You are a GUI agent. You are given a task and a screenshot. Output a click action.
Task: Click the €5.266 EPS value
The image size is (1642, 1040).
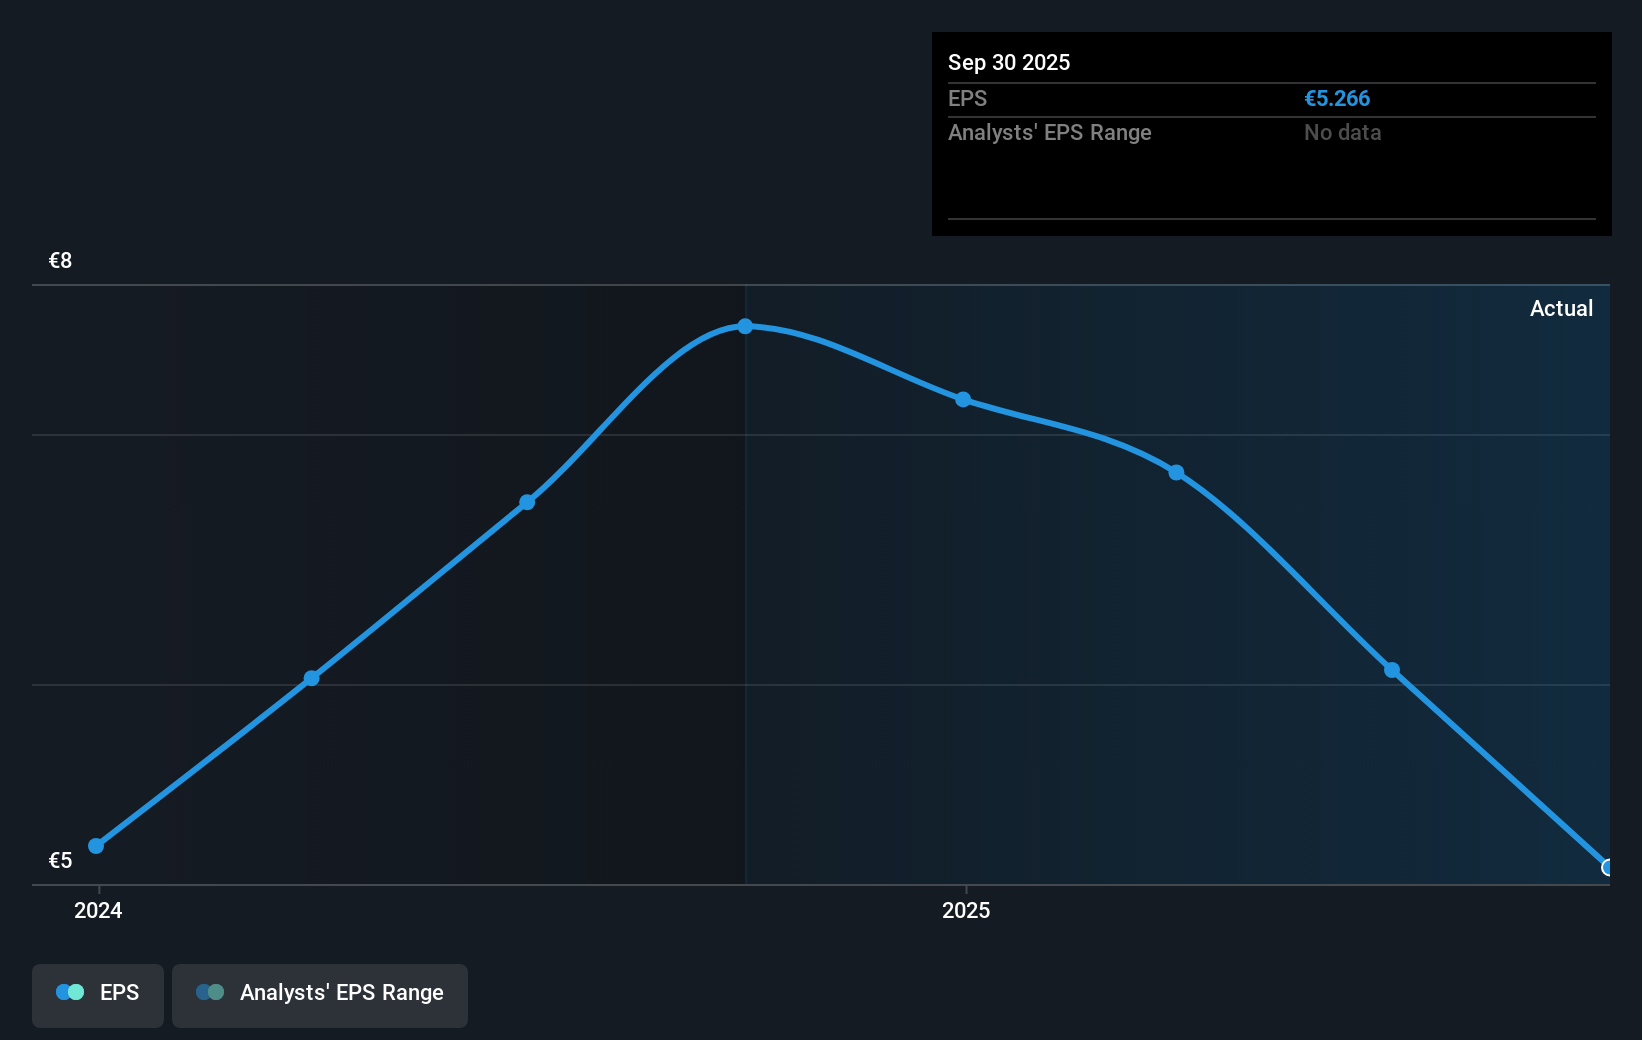tap(1337, 98)
